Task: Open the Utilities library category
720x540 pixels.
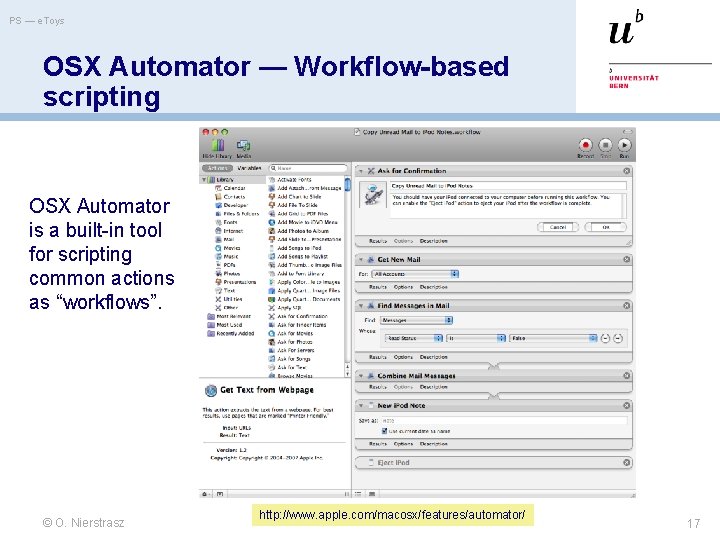Action: point(229,299)
